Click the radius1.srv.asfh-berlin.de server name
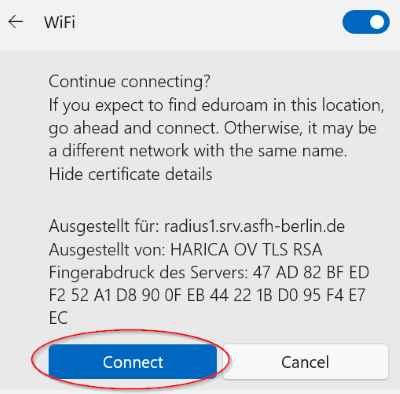 tap(254, 226)
